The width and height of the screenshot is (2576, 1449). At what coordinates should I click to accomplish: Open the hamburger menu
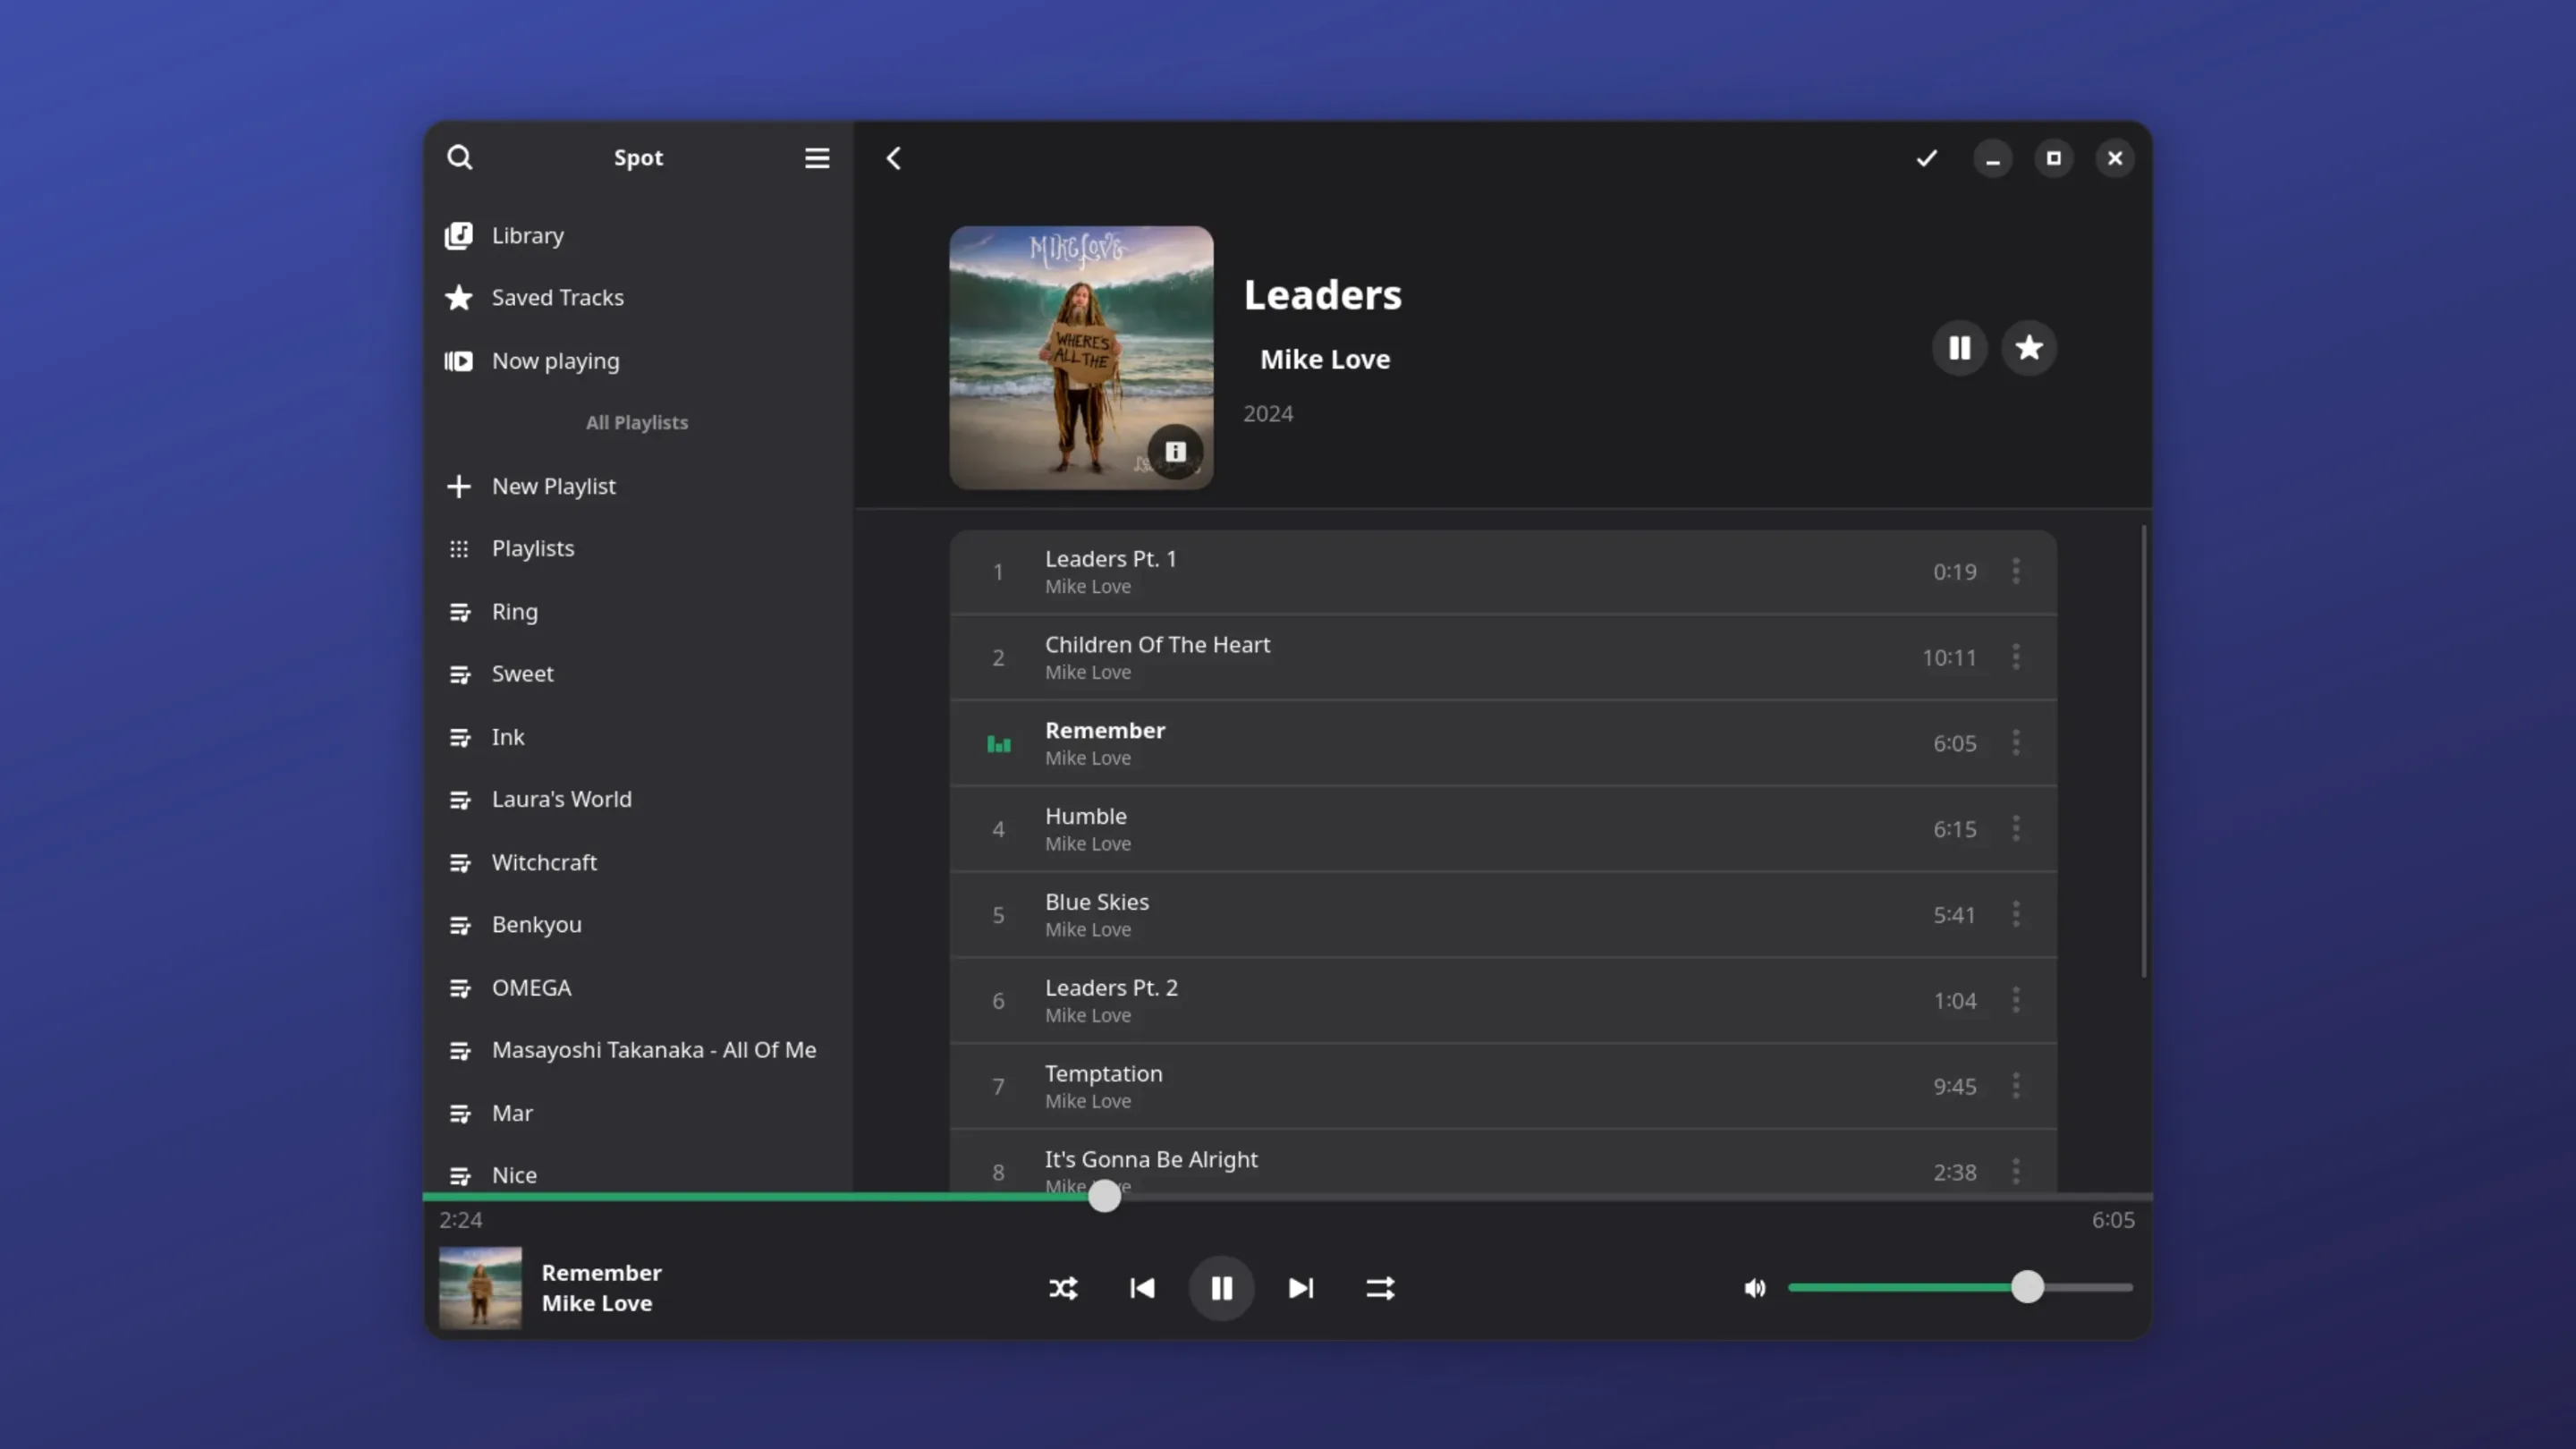pos(816,157)
